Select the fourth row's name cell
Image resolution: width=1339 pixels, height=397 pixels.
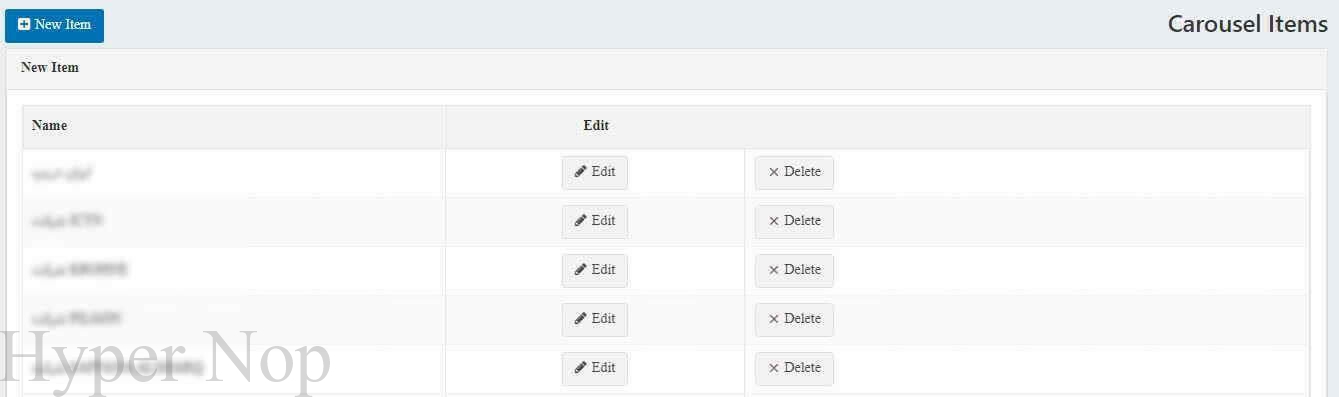(x=234, y=320)
